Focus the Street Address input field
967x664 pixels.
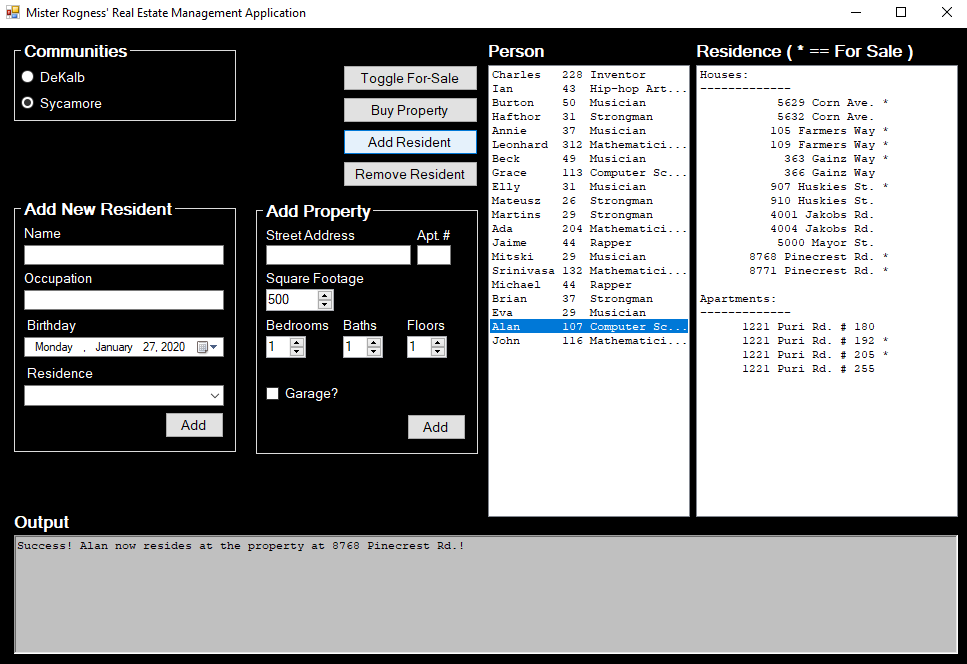coord(338,255)
